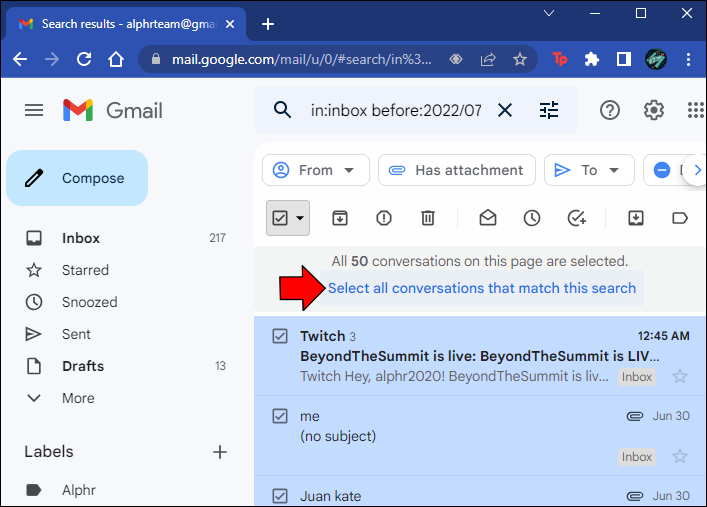The width and height of the screenshot is (707, 507).
Task: Create a new label with plus icon
Action: 220,452
